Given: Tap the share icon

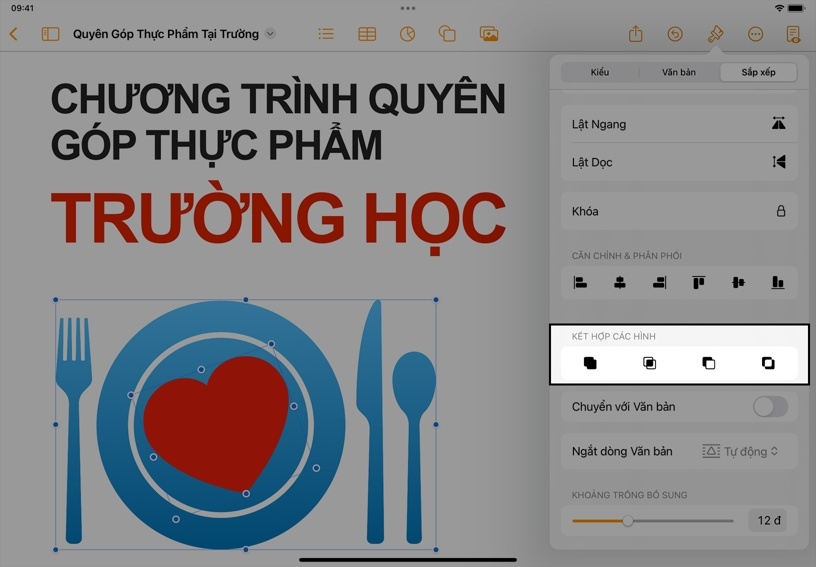Looking at the screenshot, I should click(635, 34).
